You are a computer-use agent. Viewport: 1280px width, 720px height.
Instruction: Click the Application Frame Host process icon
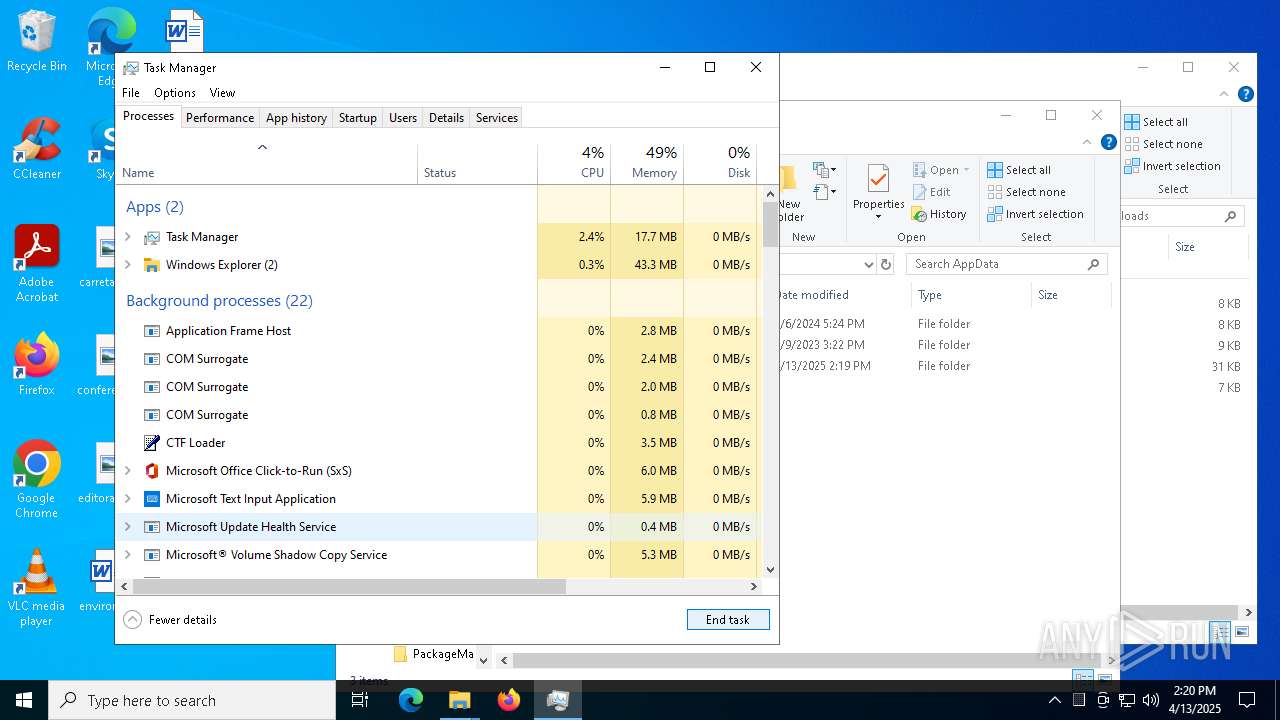[152, 331]
